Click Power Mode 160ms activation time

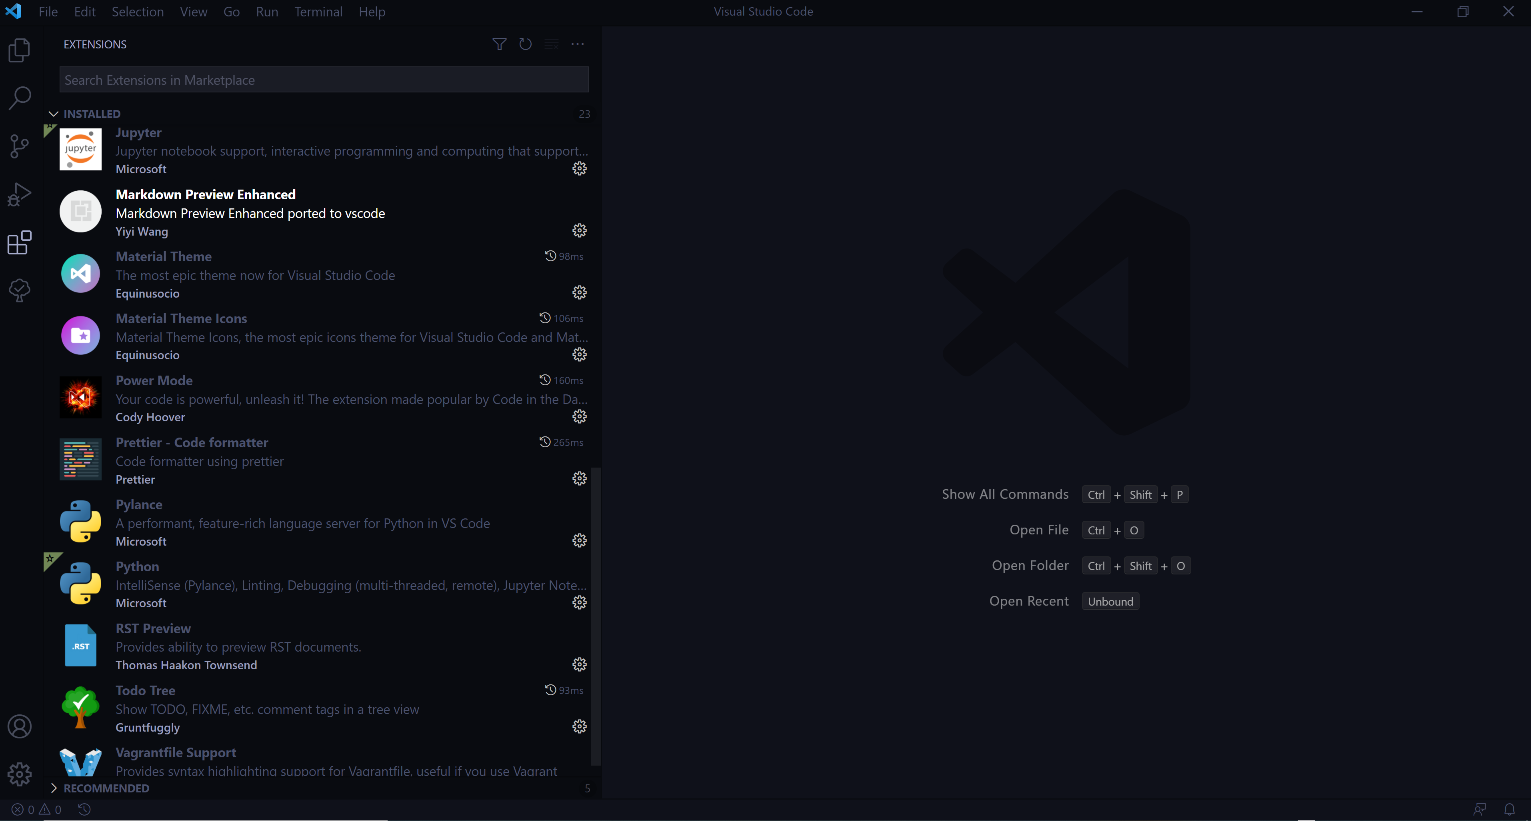point(561,381)
